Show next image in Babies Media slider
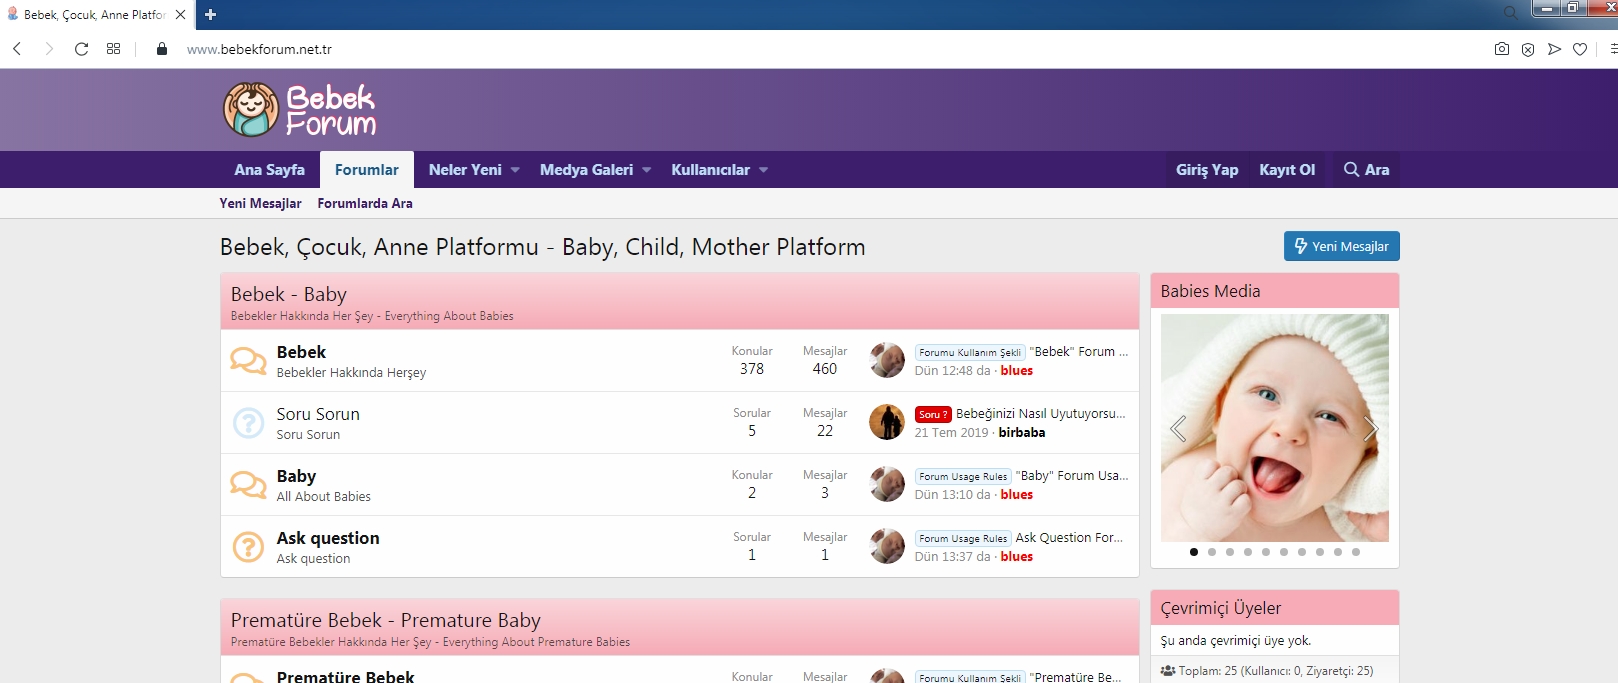The image size is (1618, 683). (1371, 429)
